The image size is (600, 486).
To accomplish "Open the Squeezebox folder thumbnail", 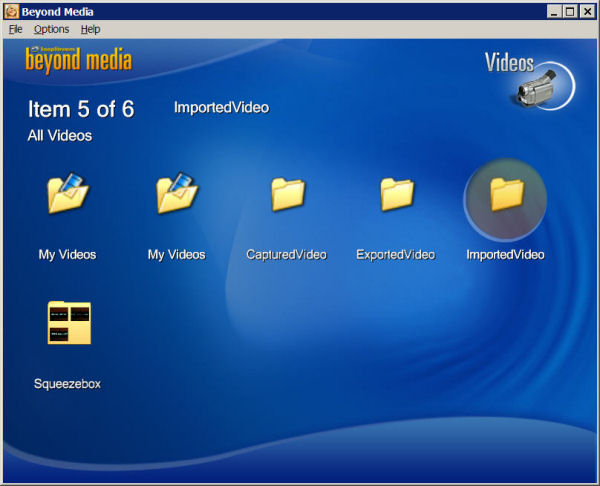I will coord(69,323).
